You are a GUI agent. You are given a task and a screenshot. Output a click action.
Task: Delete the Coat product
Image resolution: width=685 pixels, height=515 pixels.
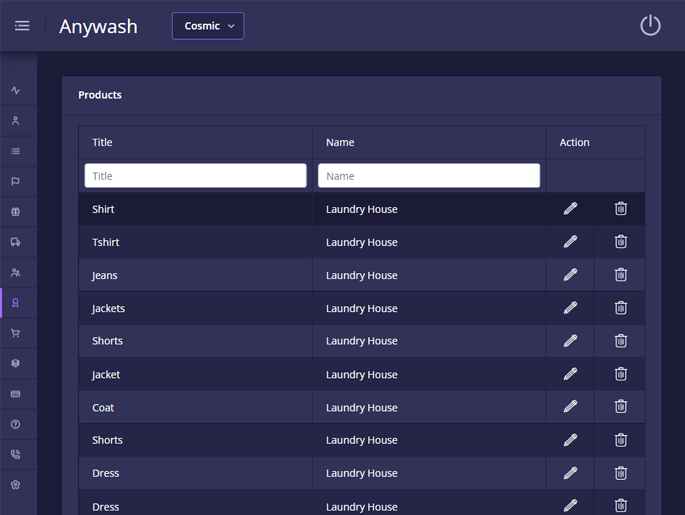[620, 407]
